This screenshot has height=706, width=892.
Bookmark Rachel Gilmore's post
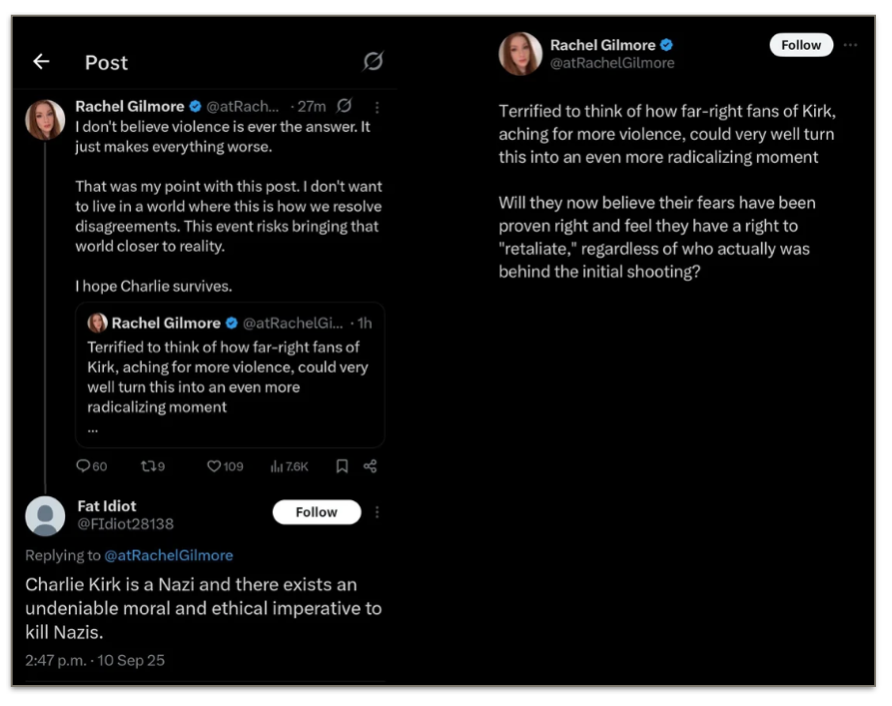coord(342,466)
